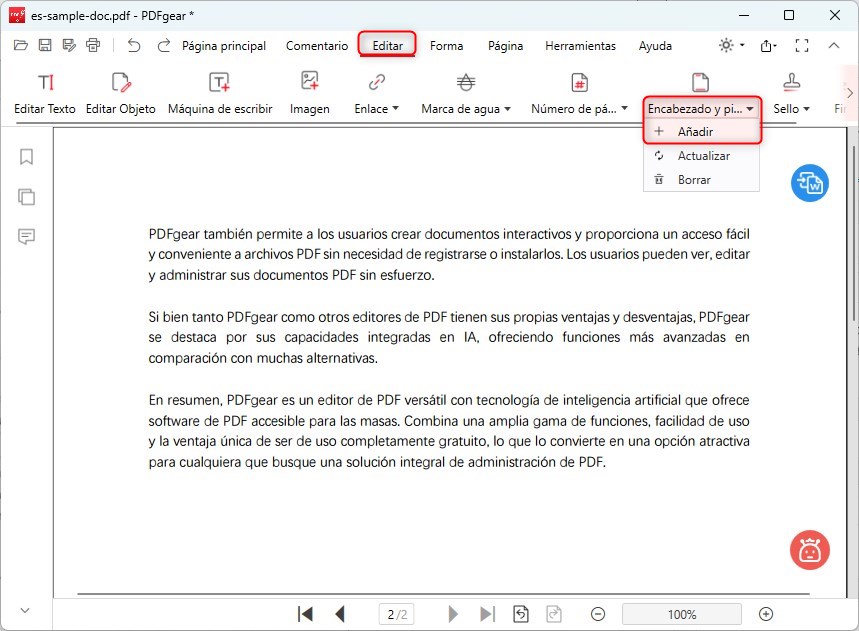Print the document with the printer icon

click(93, 45)
